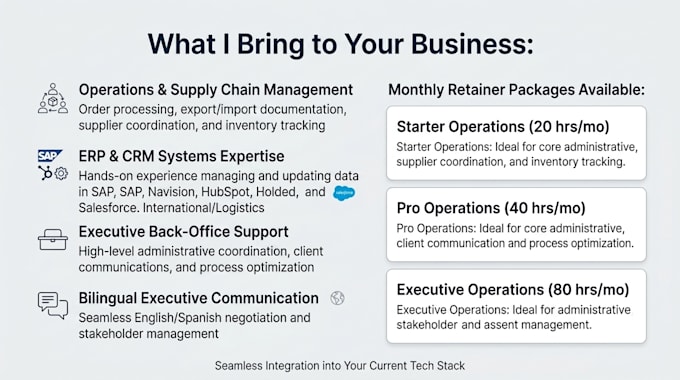This screenshot has width=680, height=380.
Task: Click the supply chain people-and-box icon
Action: (x=53, y=99)
